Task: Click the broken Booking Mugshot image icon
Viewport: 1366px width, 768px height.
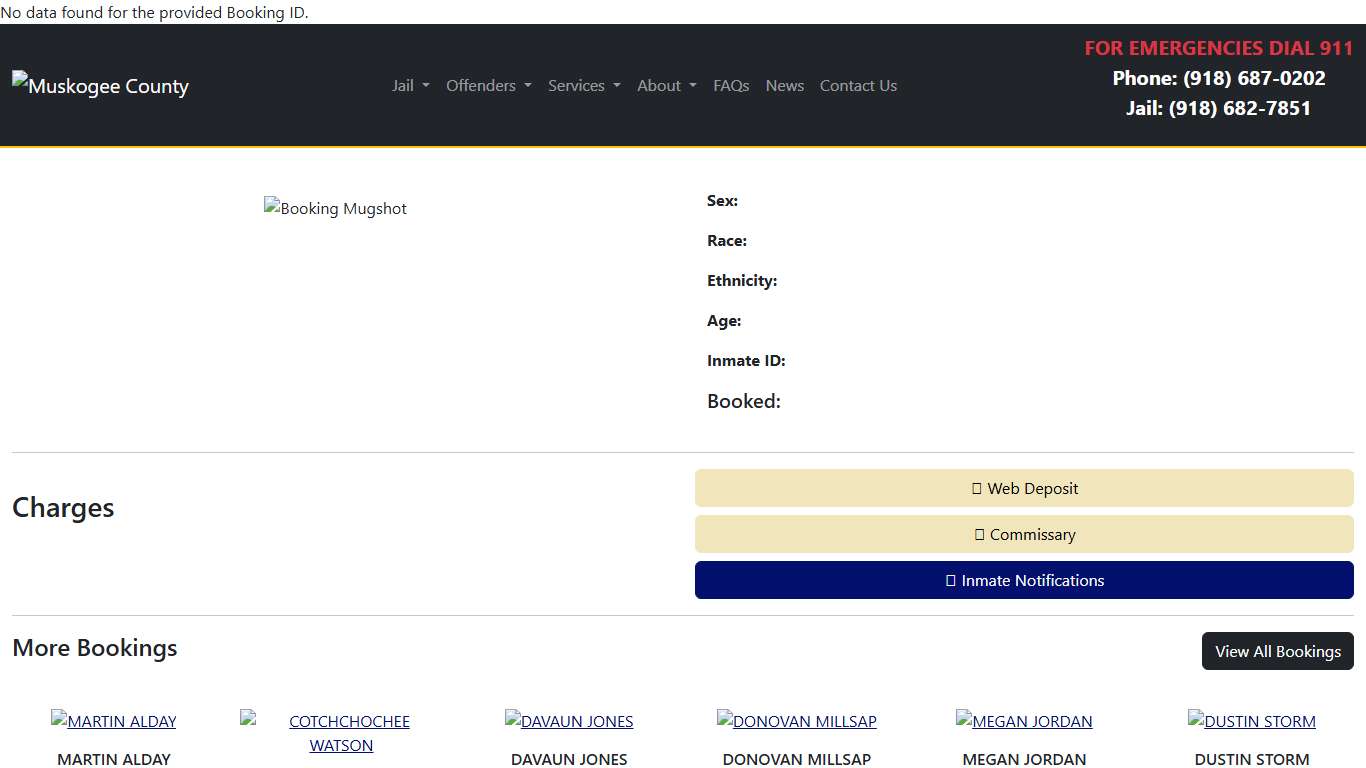Action: 271,207
